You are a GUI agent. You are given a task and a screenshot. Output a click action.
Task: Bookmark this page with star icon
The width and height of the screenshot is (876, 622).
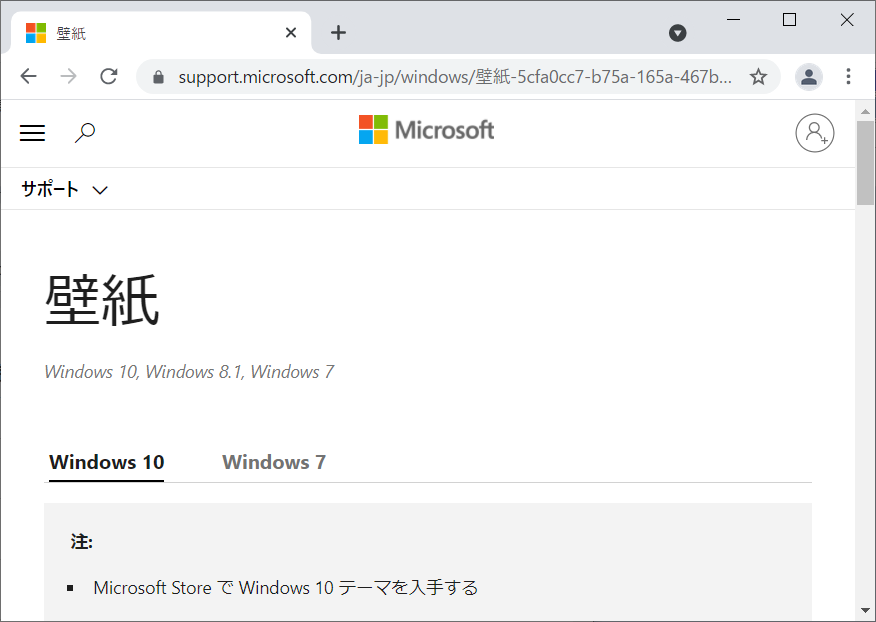tap(758, 77)
